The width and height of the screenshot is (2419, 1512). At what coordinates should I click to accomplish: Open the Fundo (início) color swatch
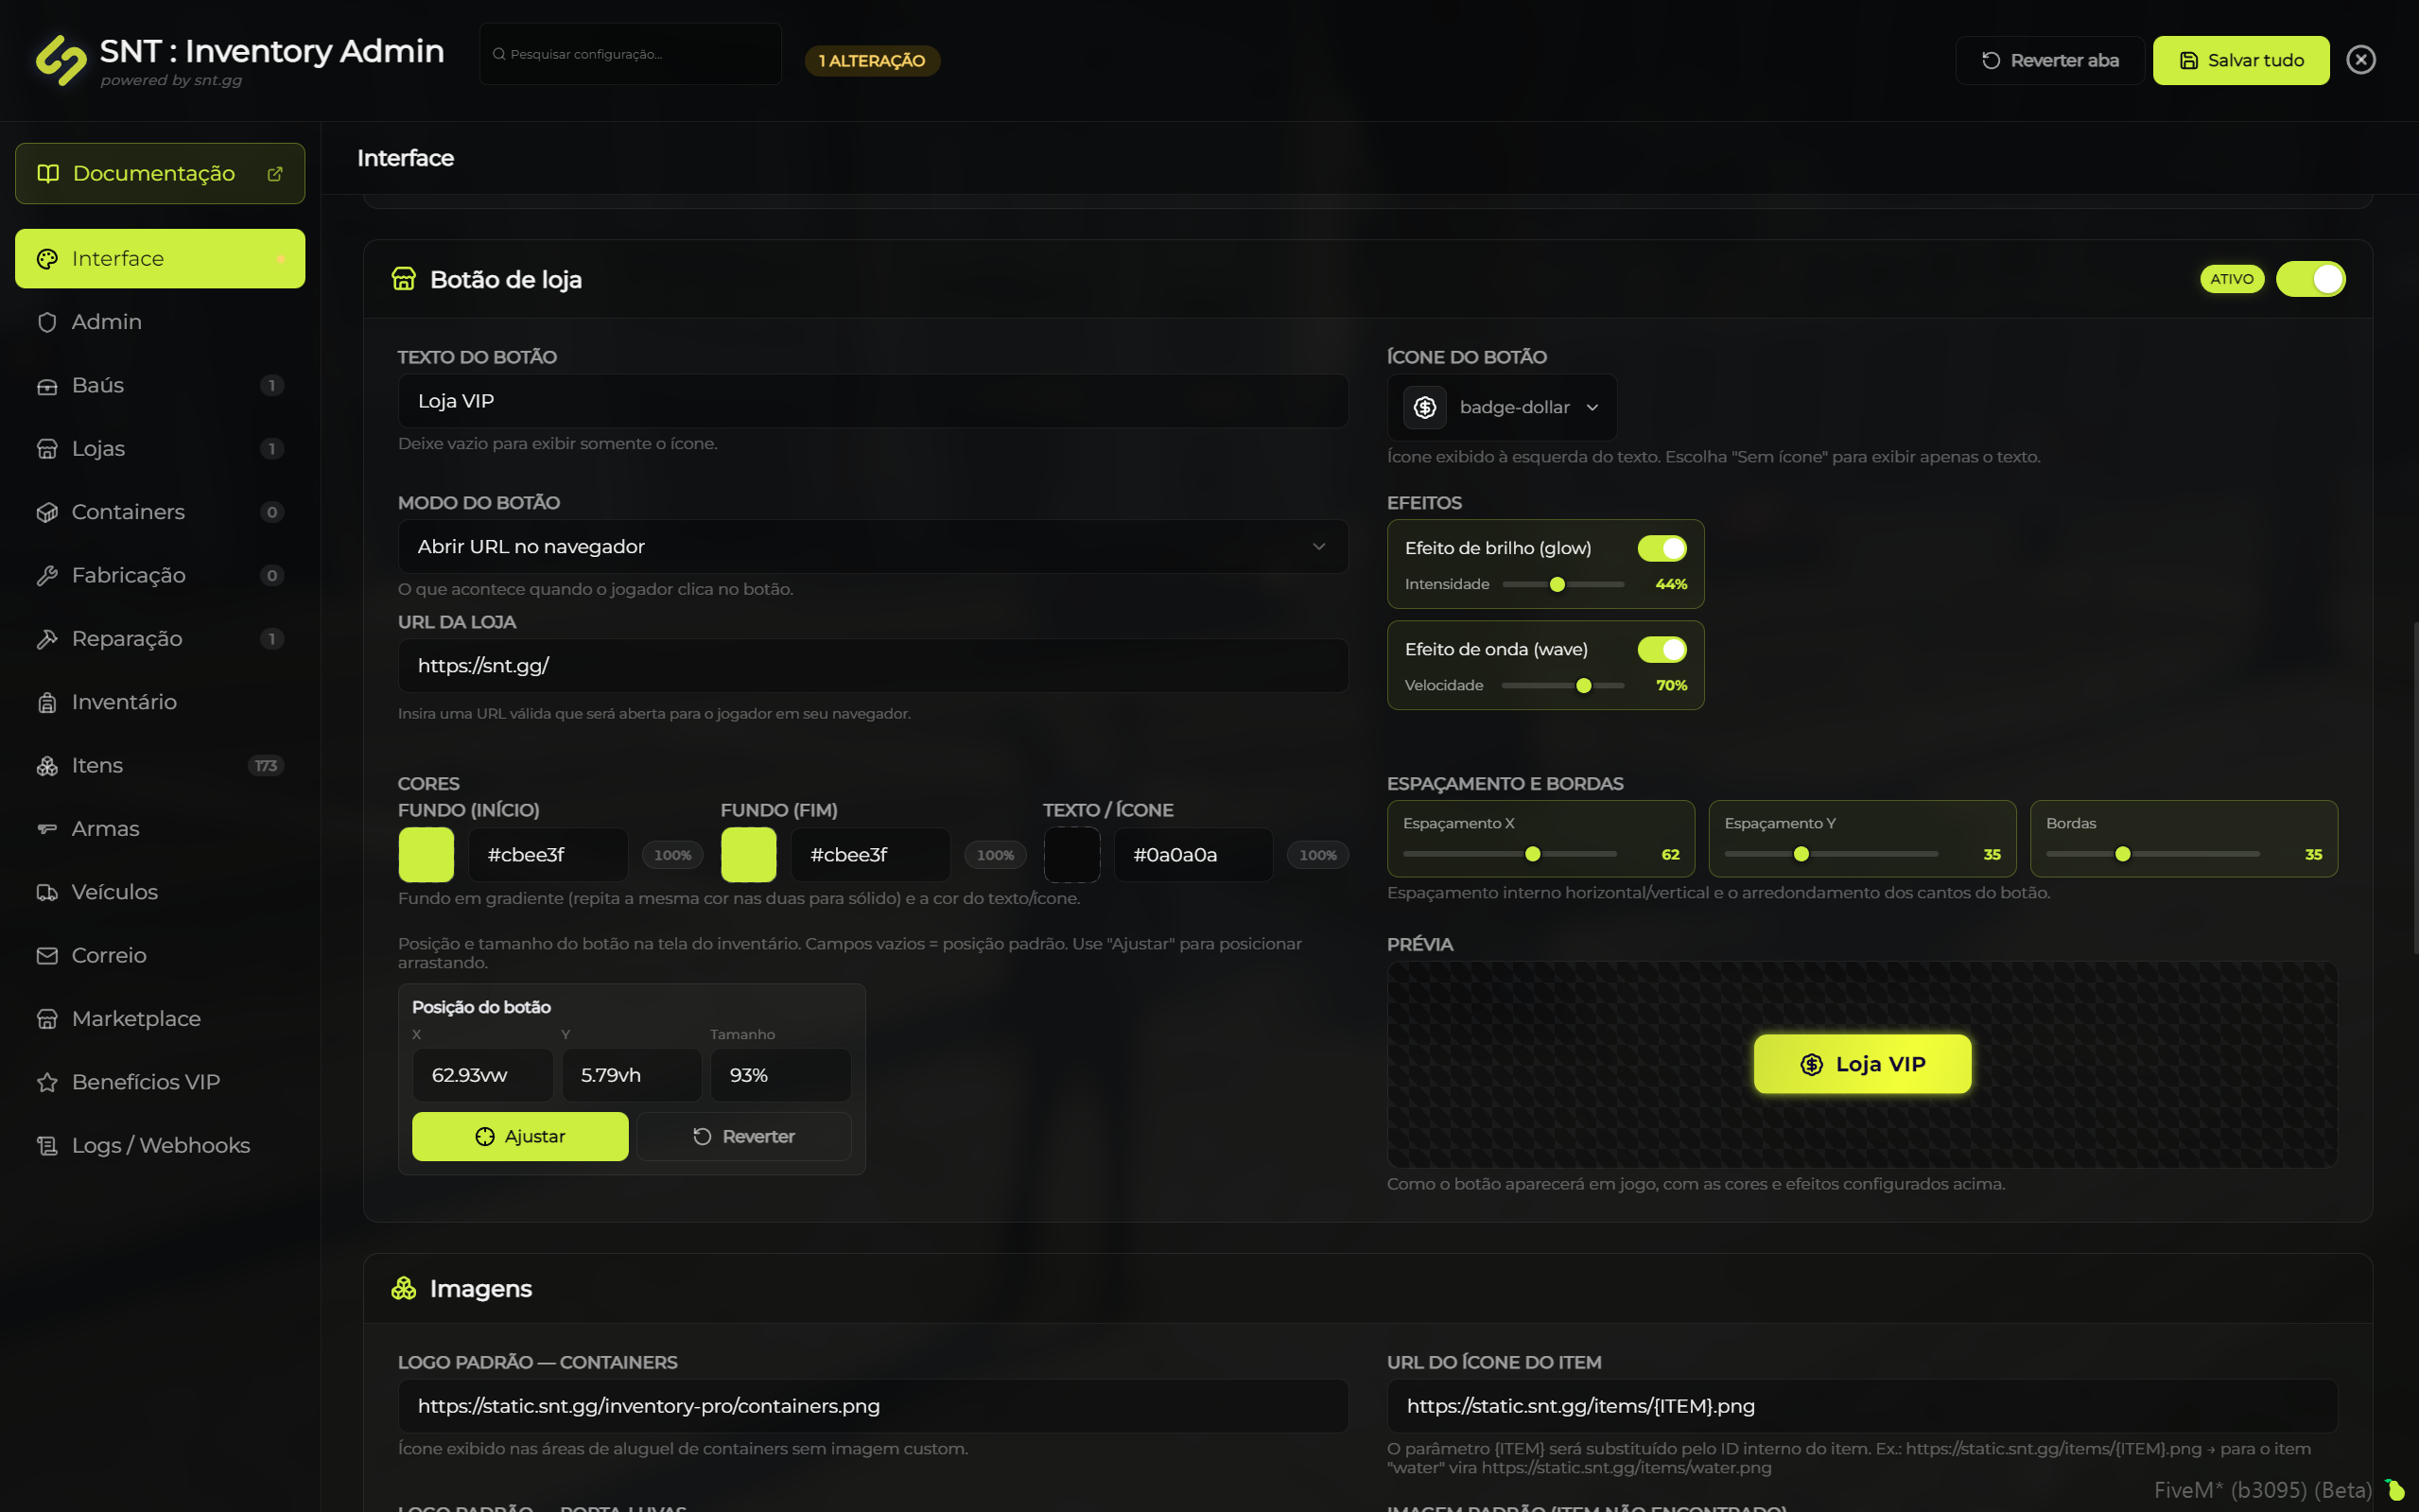pyautogui.click(x=426, y=855)
